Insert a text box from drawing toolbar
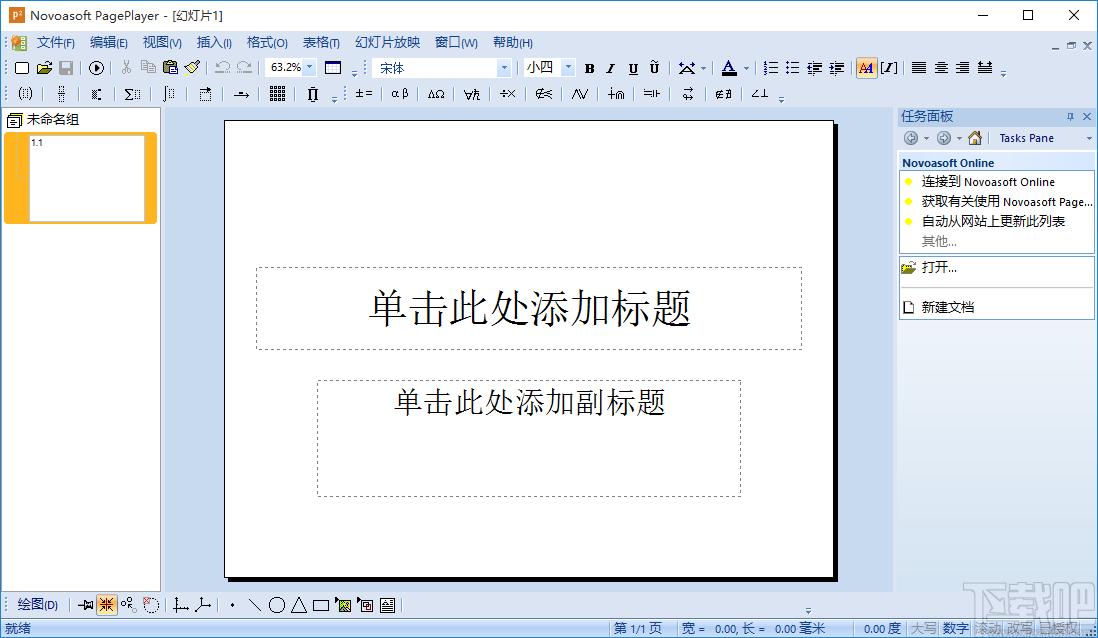1098x638 pixels. point(387,605)
